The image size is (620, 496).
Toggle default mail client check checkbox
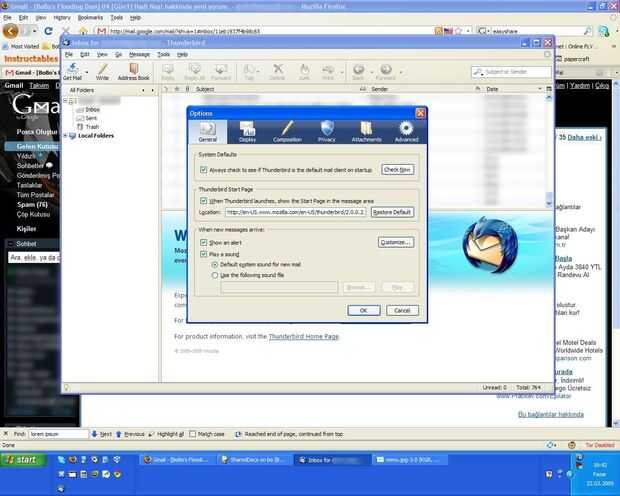click(204, 170)
